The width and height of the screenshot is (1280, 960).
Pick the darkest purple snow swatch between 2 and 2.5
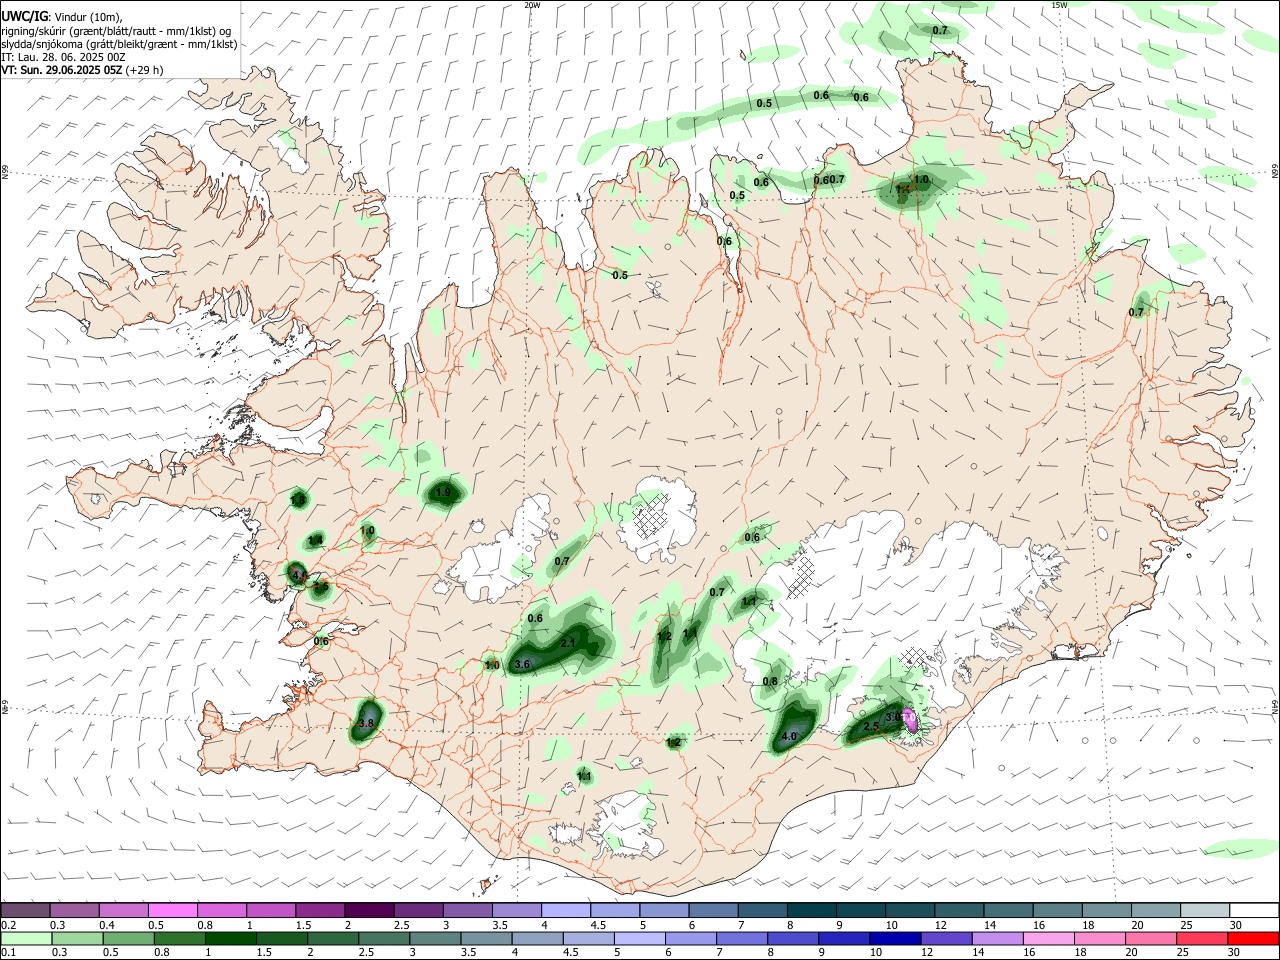point(369,910)
